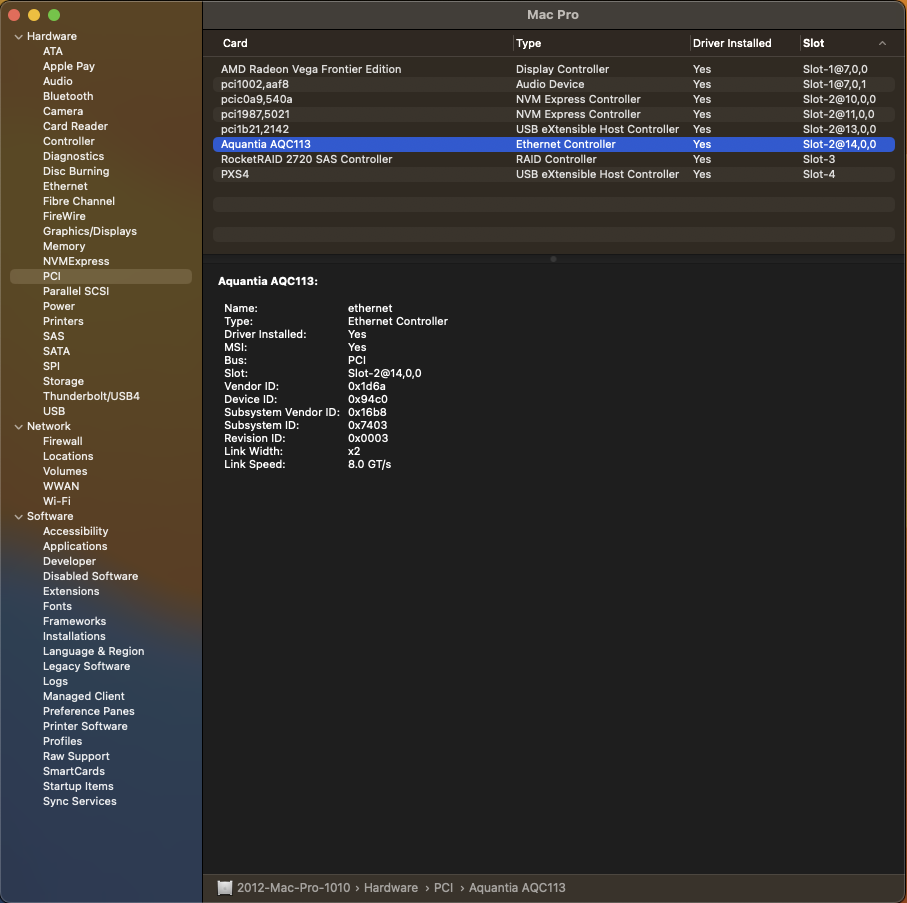The height and width of the screenshot is (903, 907).
Task: Select Memory in the sidebar
Action: tap(64, 246)
